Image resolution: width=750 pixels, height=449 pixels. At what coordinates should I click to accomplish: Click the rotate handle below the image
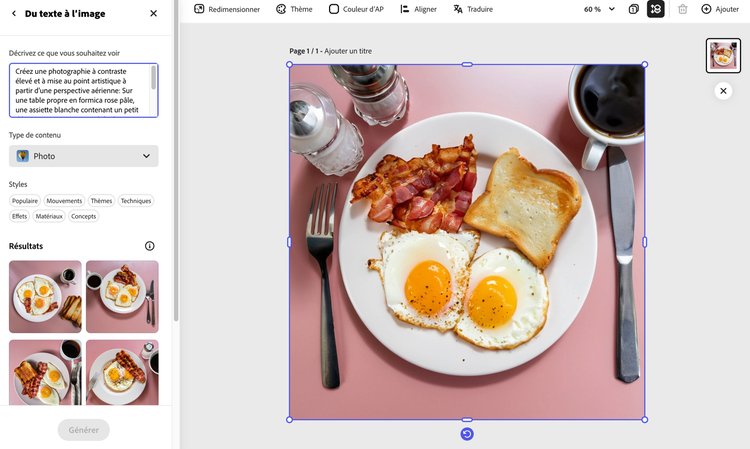point(467,434)
